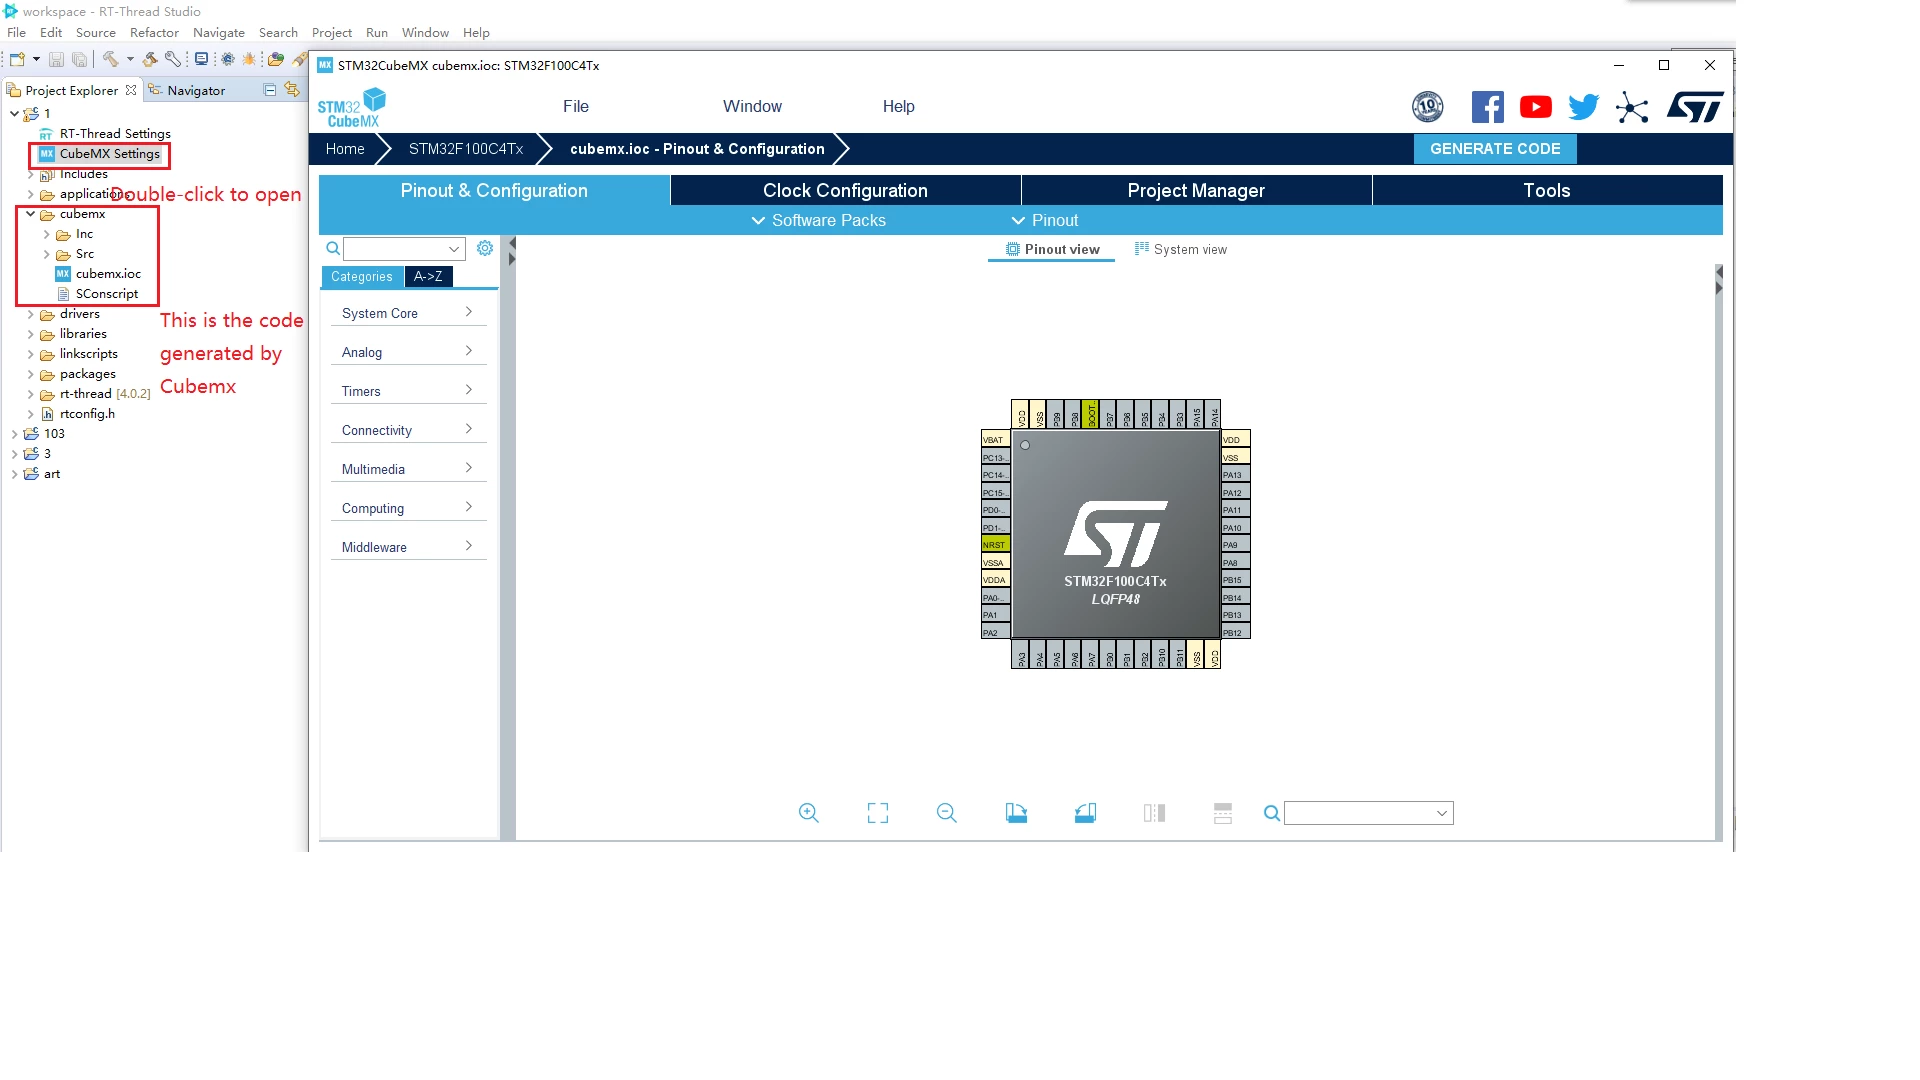Open the Facebook icon link
The image size is (1920, 1080).
[x=1487, y=107]
